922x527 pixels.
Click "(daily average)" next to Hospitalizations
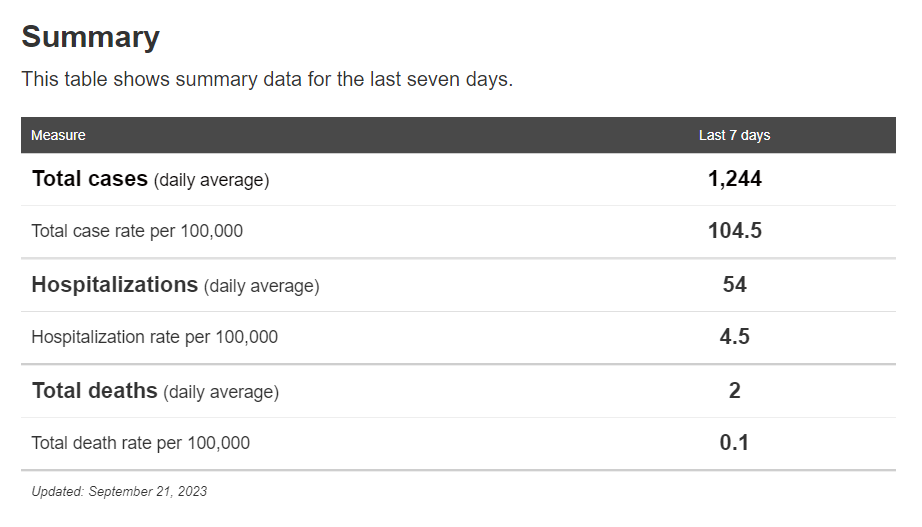(x=261, y=287)
